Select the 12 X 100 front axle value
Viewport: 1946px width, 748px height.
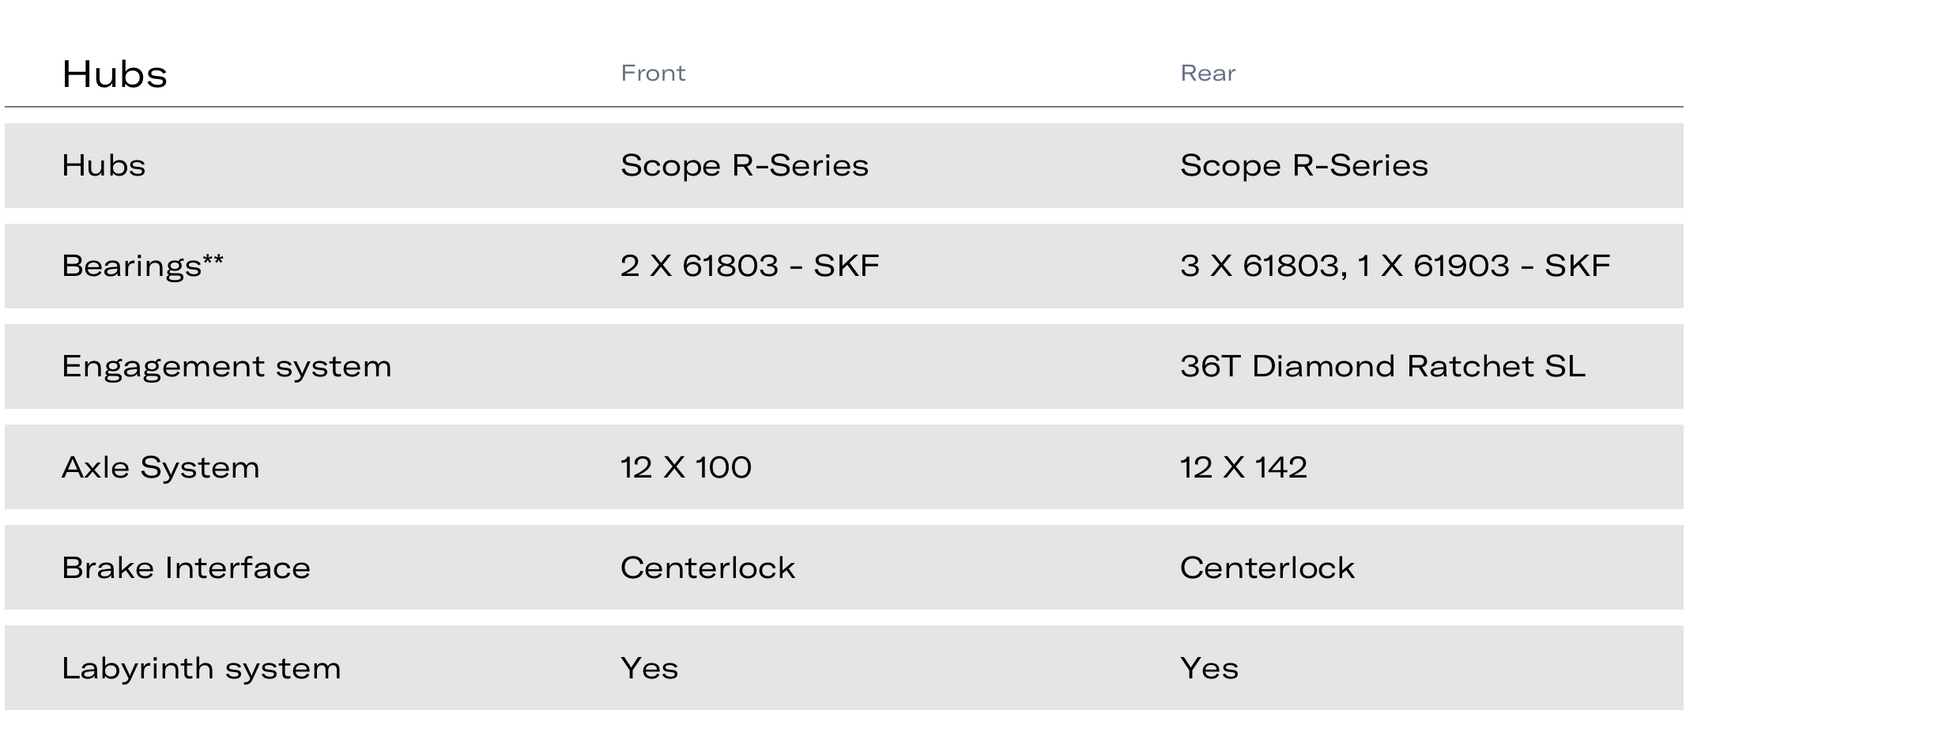[686, 467]
